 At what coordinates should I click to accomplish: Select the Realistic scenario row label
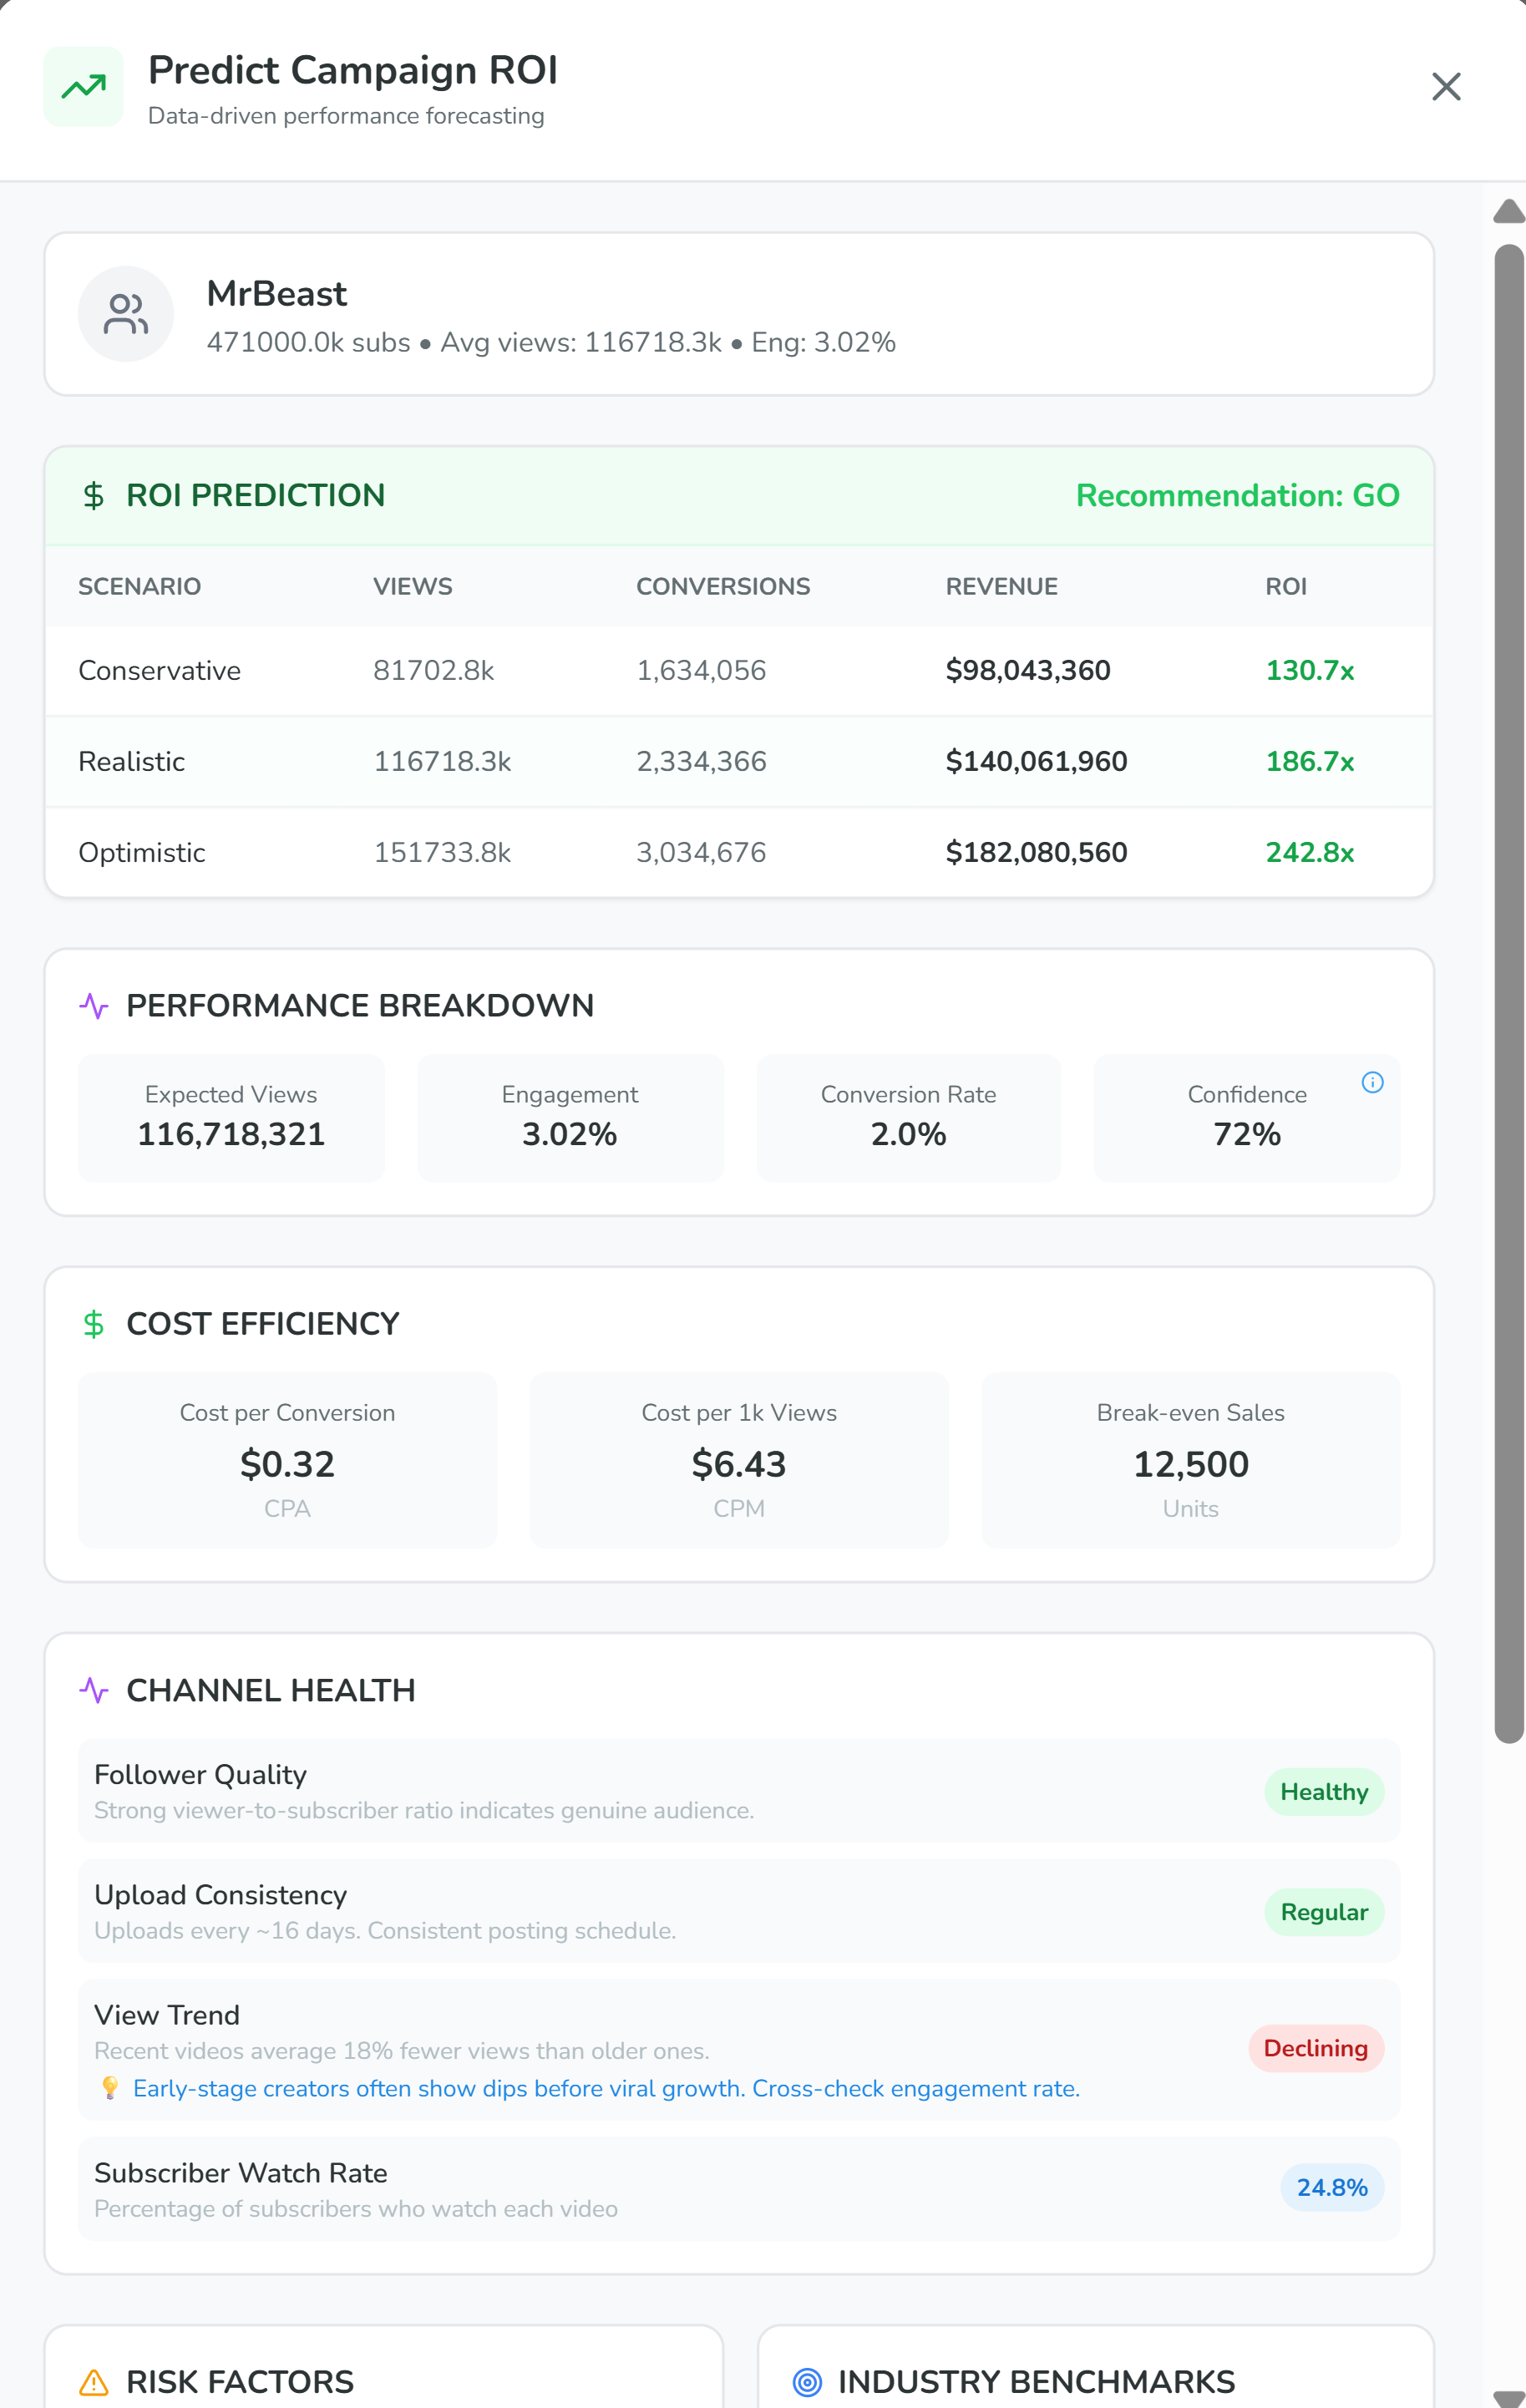pos(132,761)
